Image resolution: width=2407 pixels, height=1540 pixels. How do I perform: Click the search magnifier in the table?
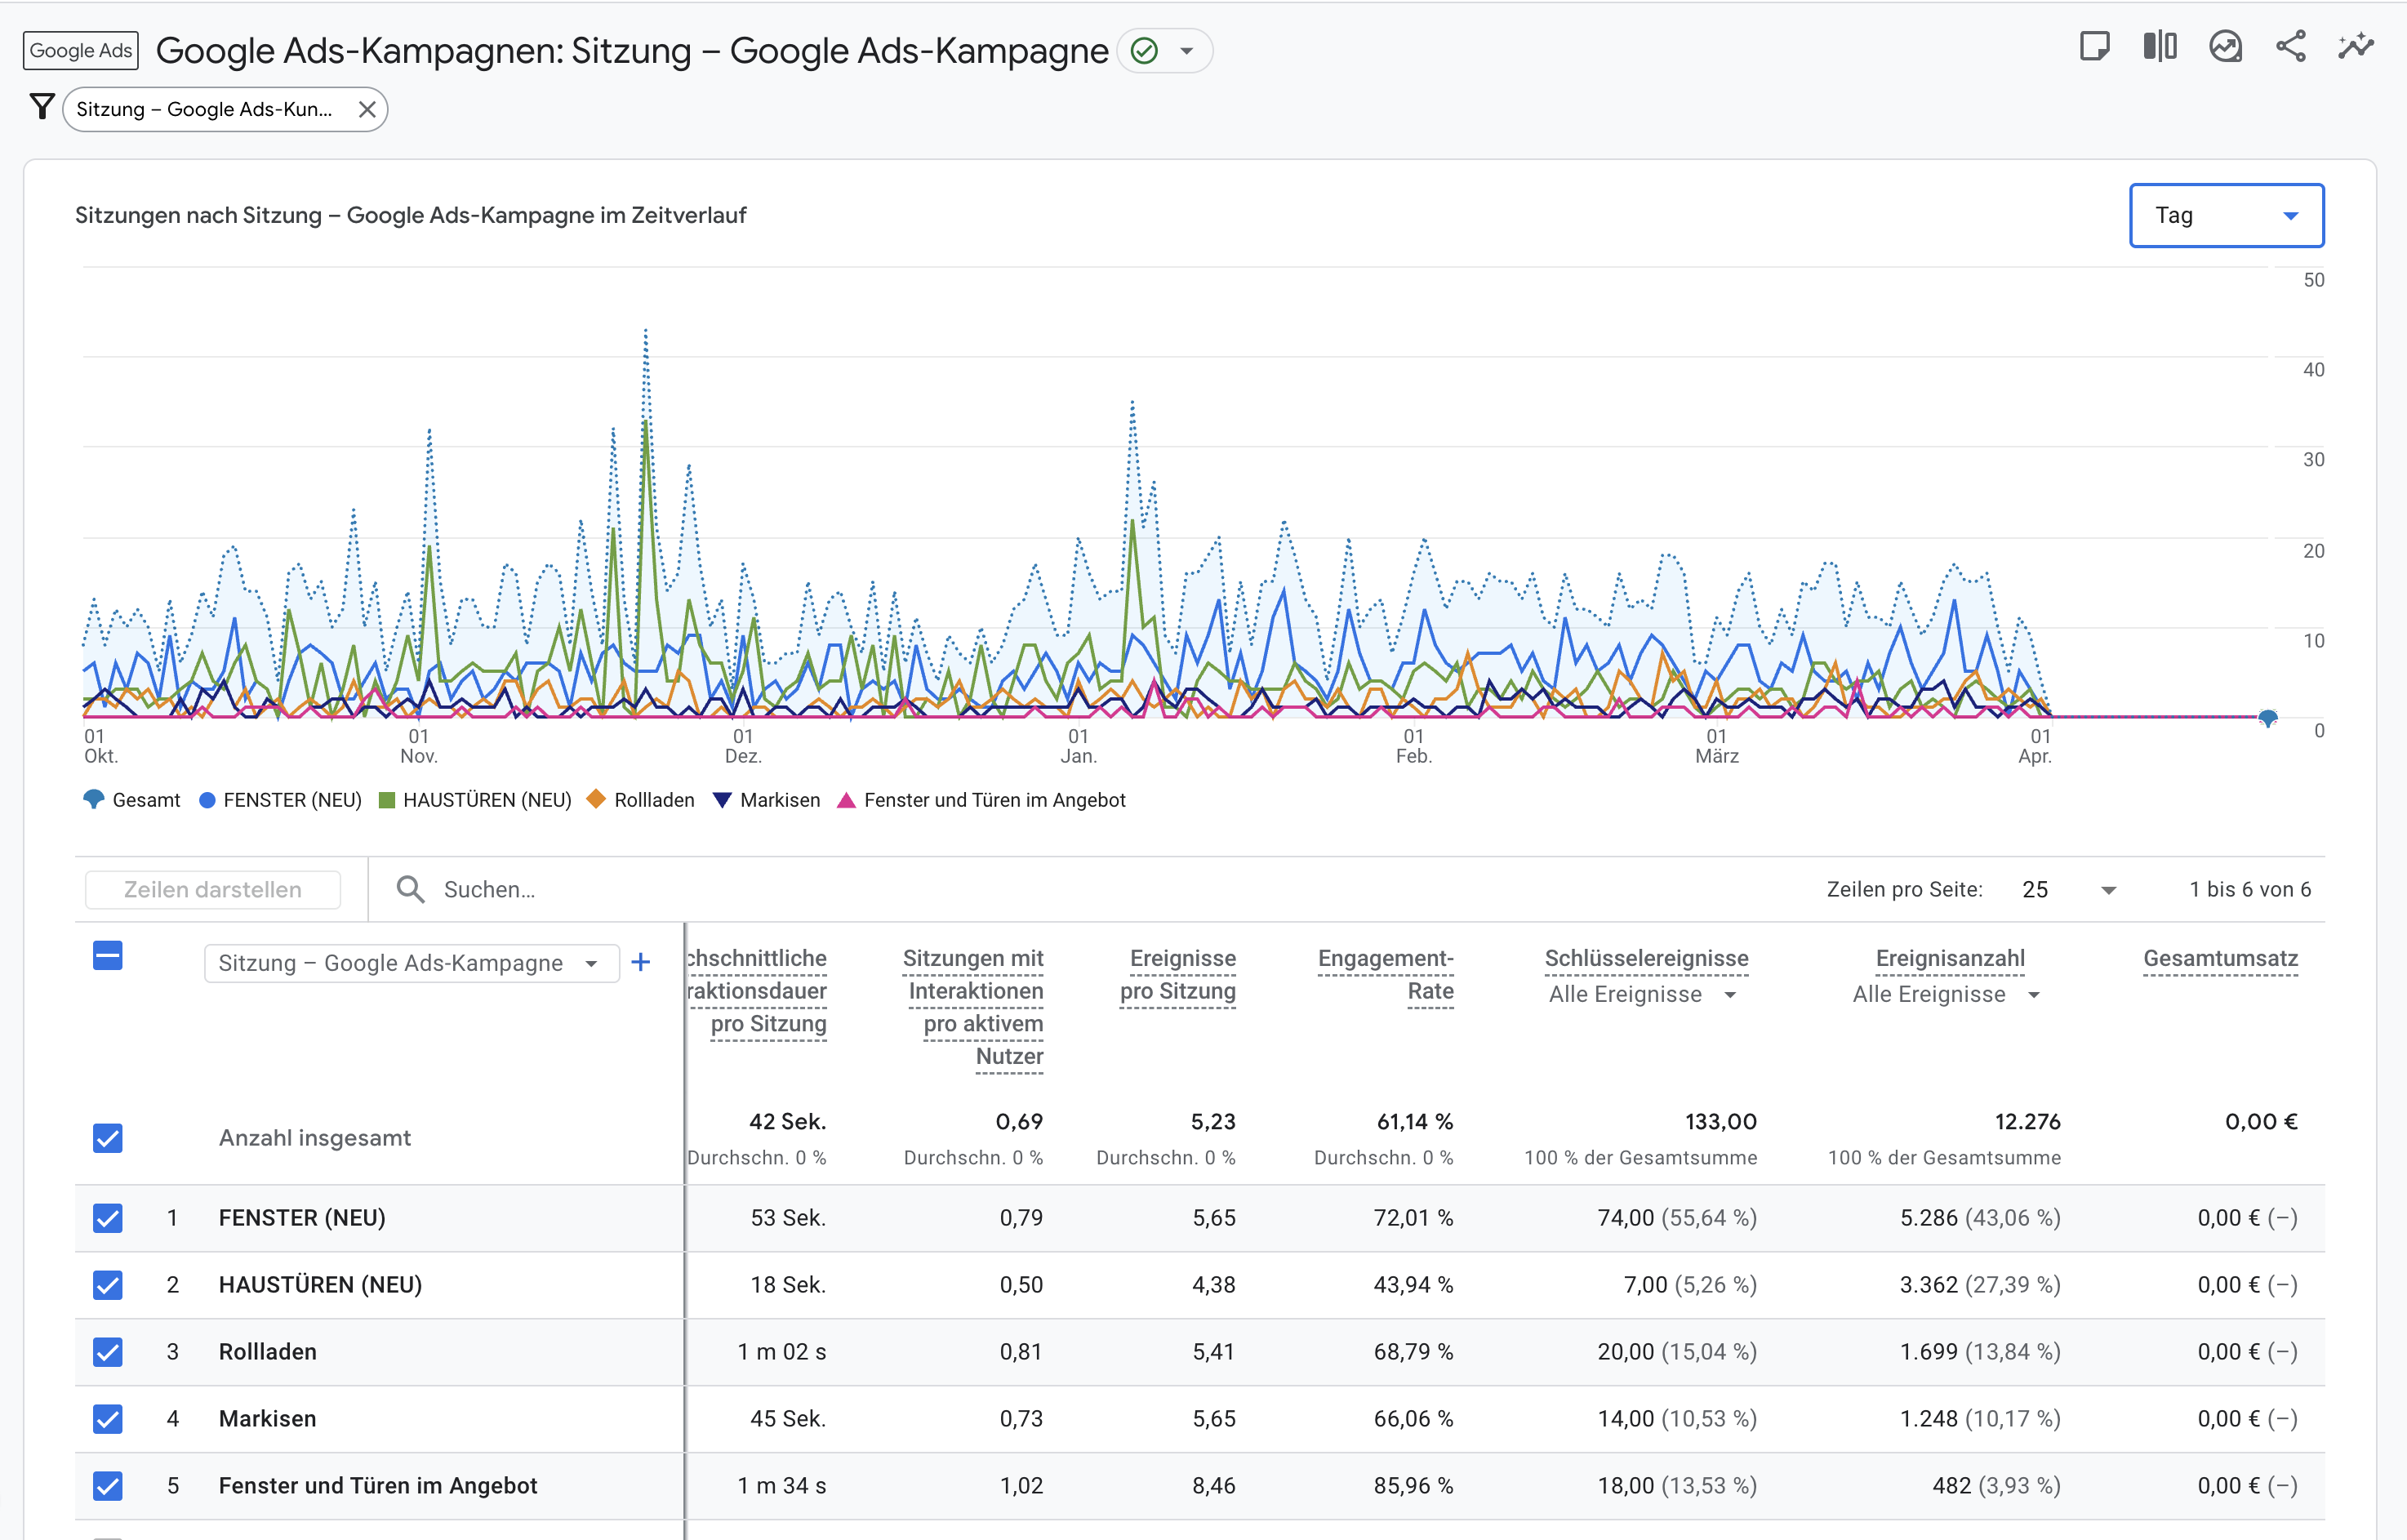point(410,889)
